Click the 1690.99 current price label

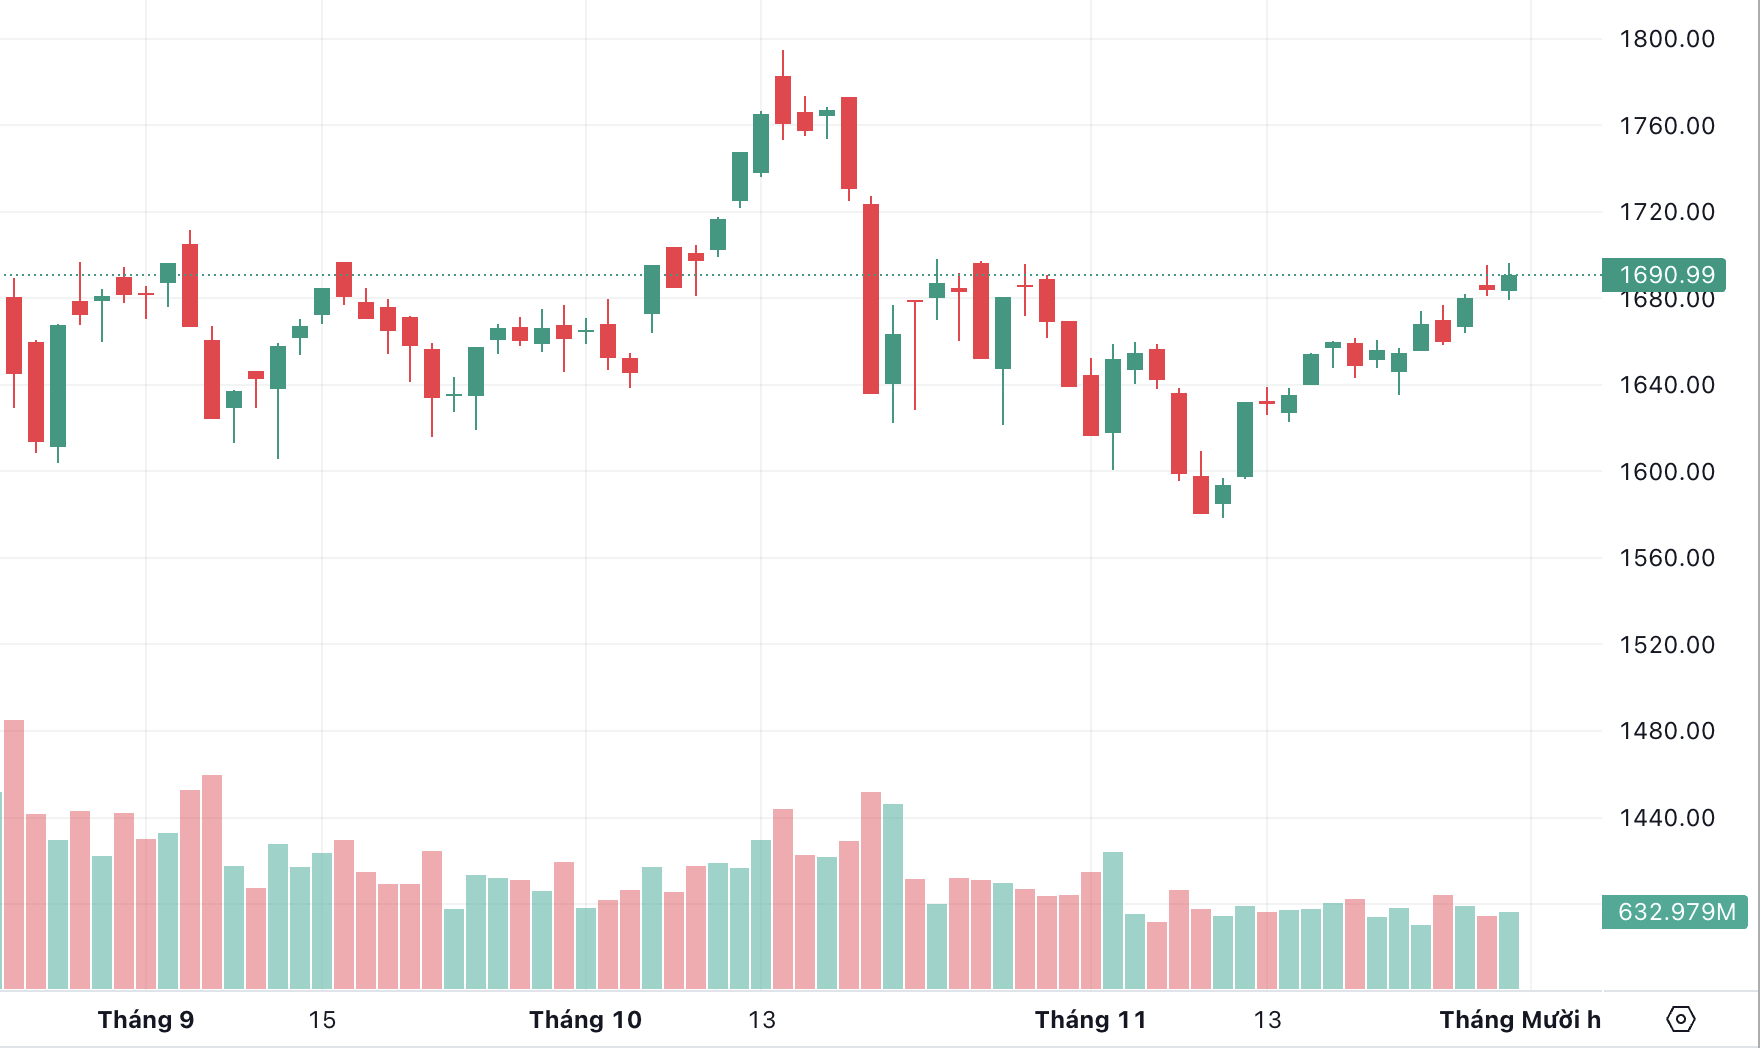point(1666,275)
